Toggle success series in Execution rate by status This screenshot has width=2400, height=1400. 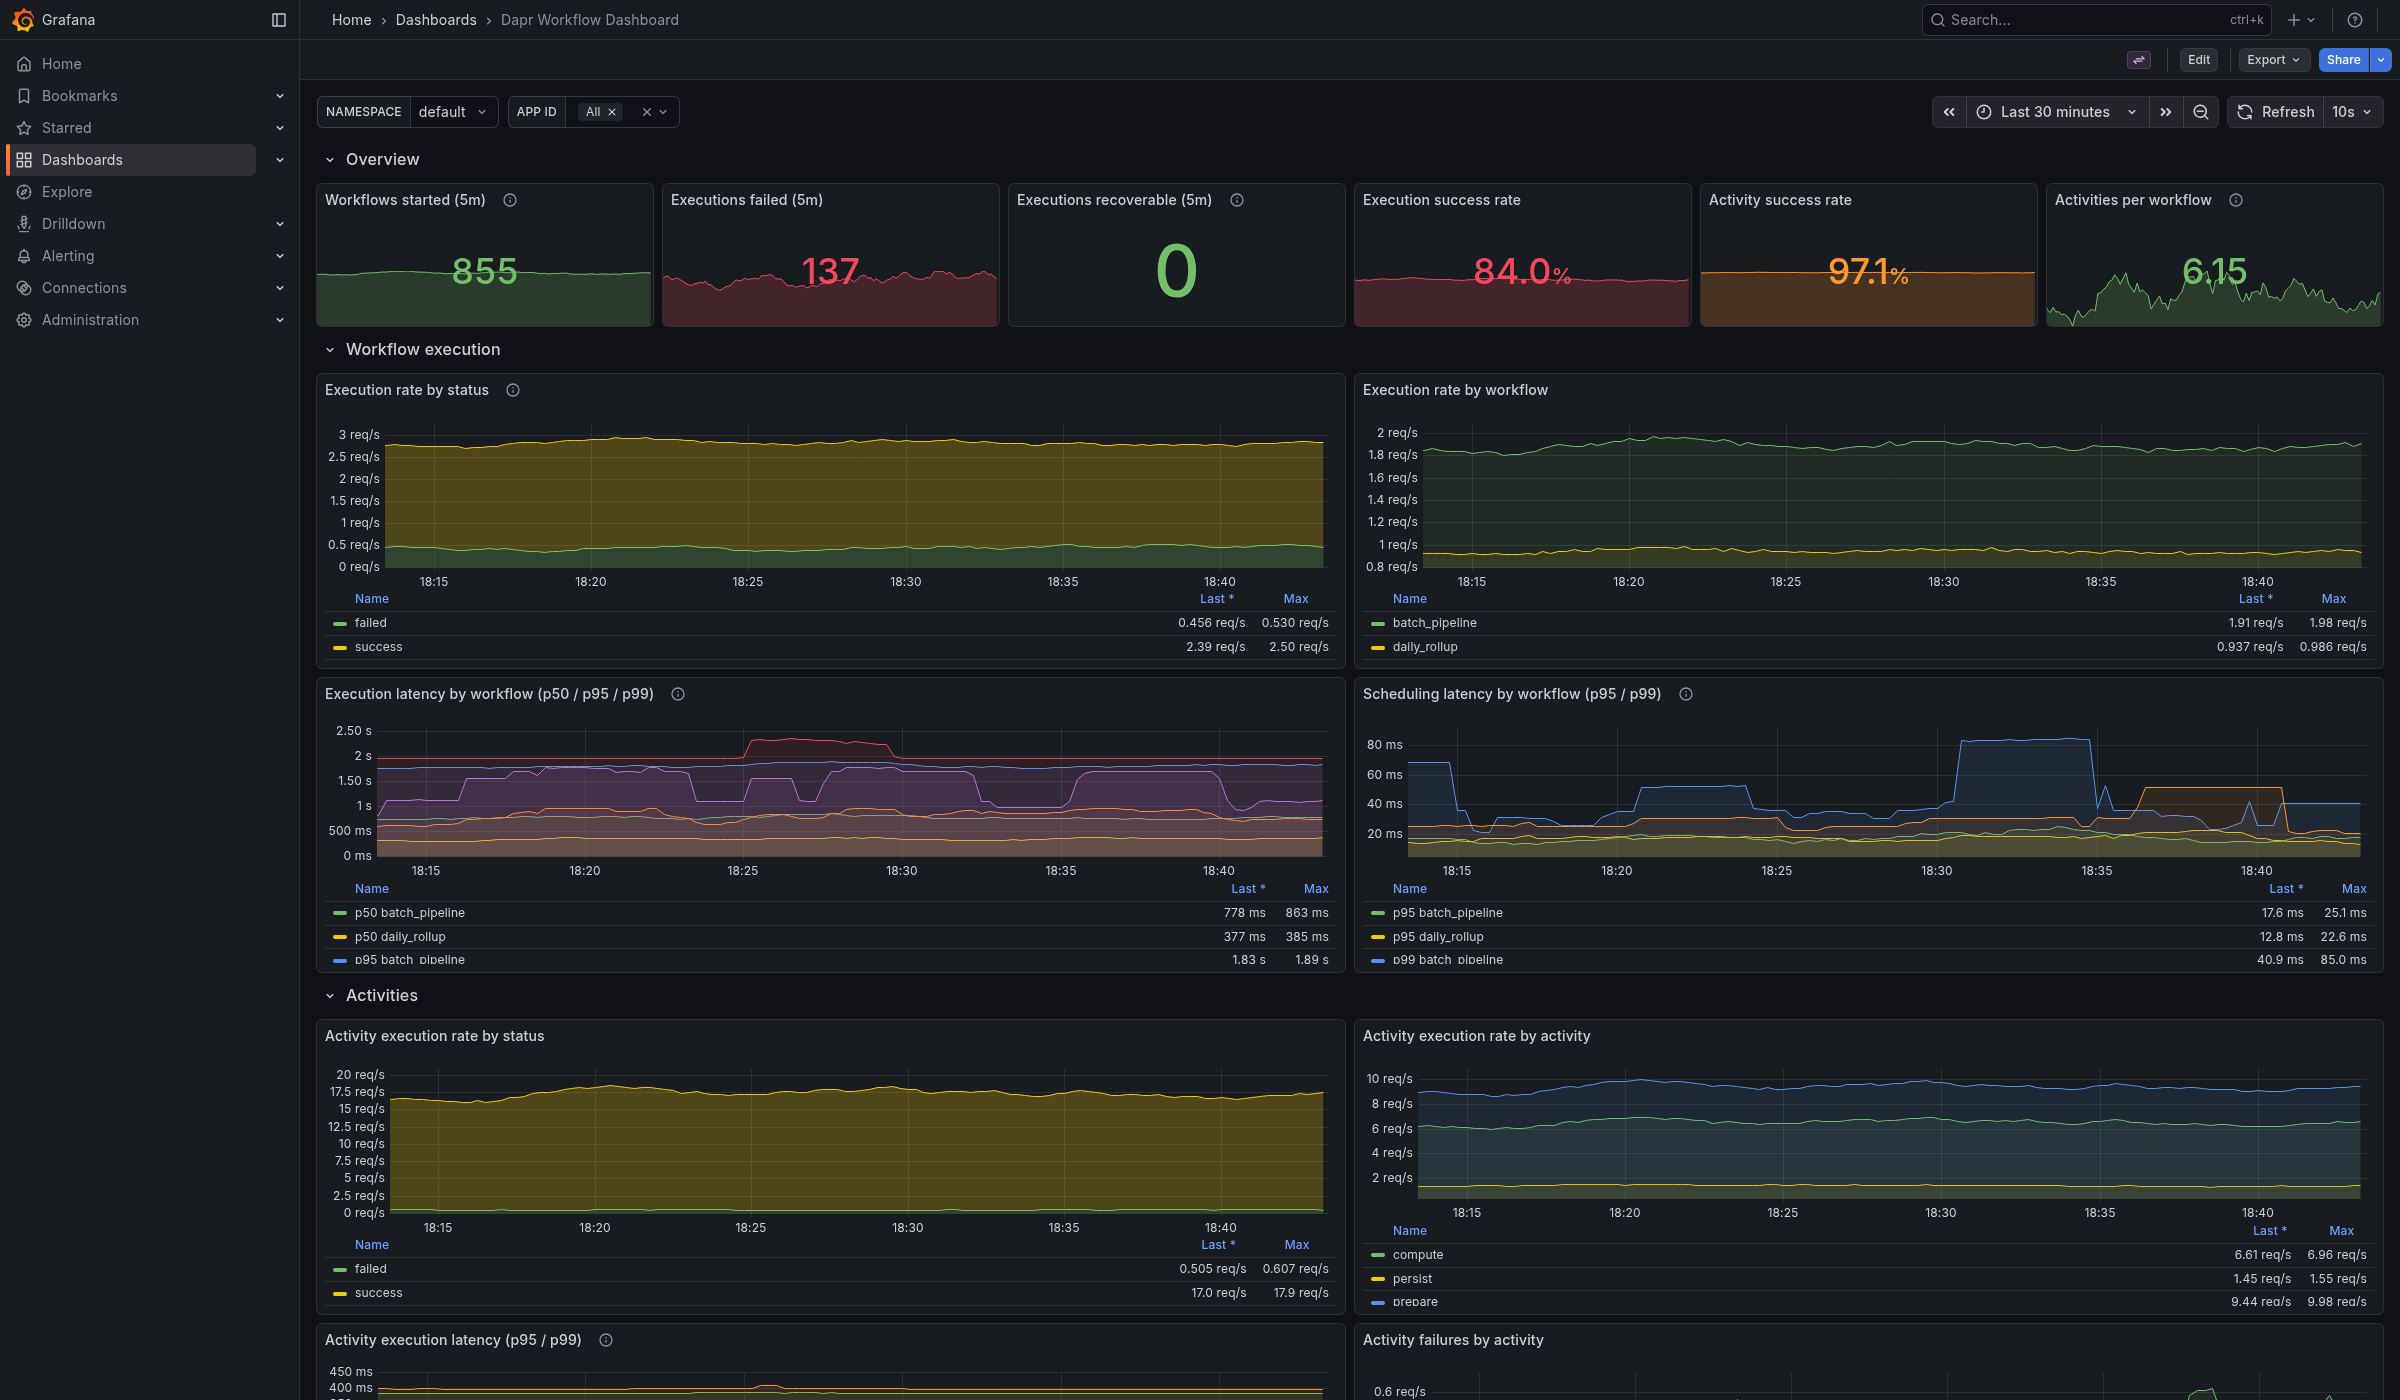click(378, 647)
